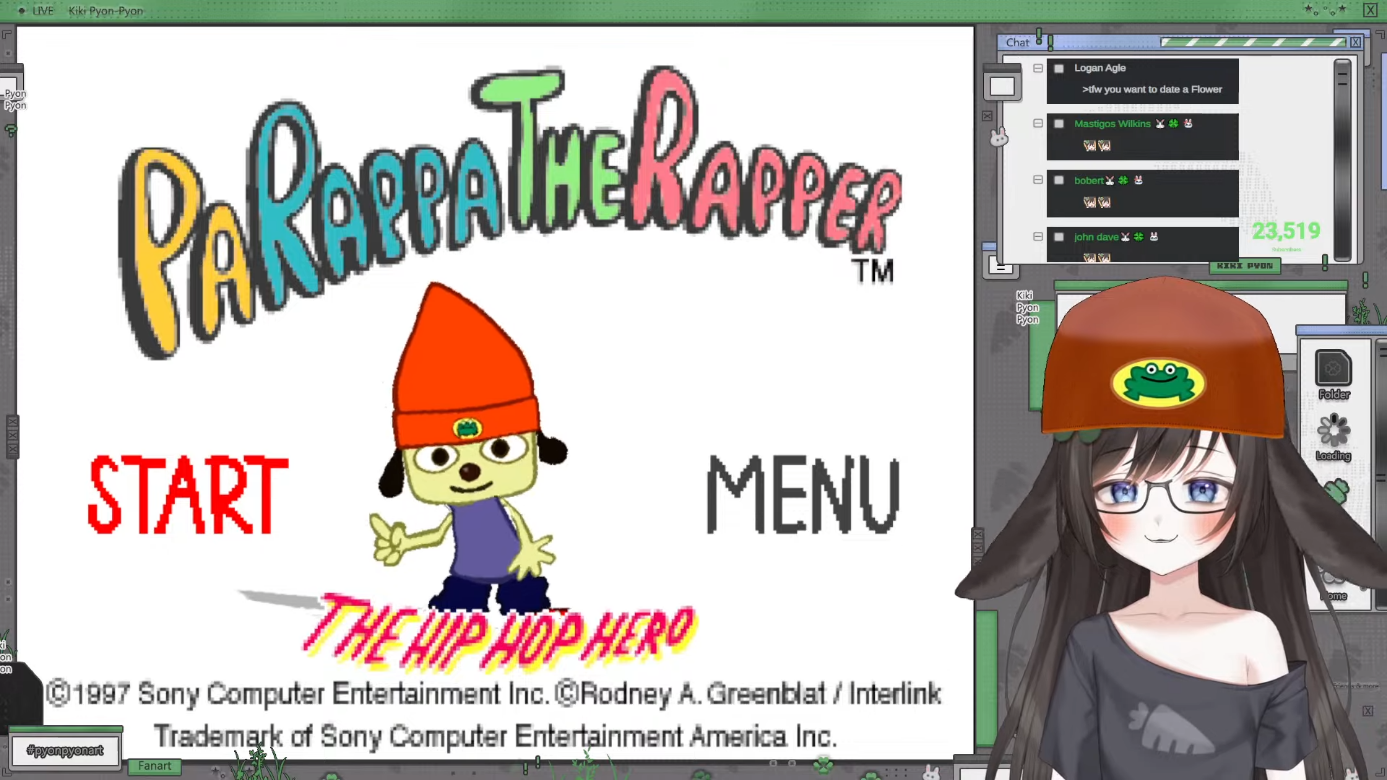Click bobert's clover badge icon

[x=1124, y=180]
